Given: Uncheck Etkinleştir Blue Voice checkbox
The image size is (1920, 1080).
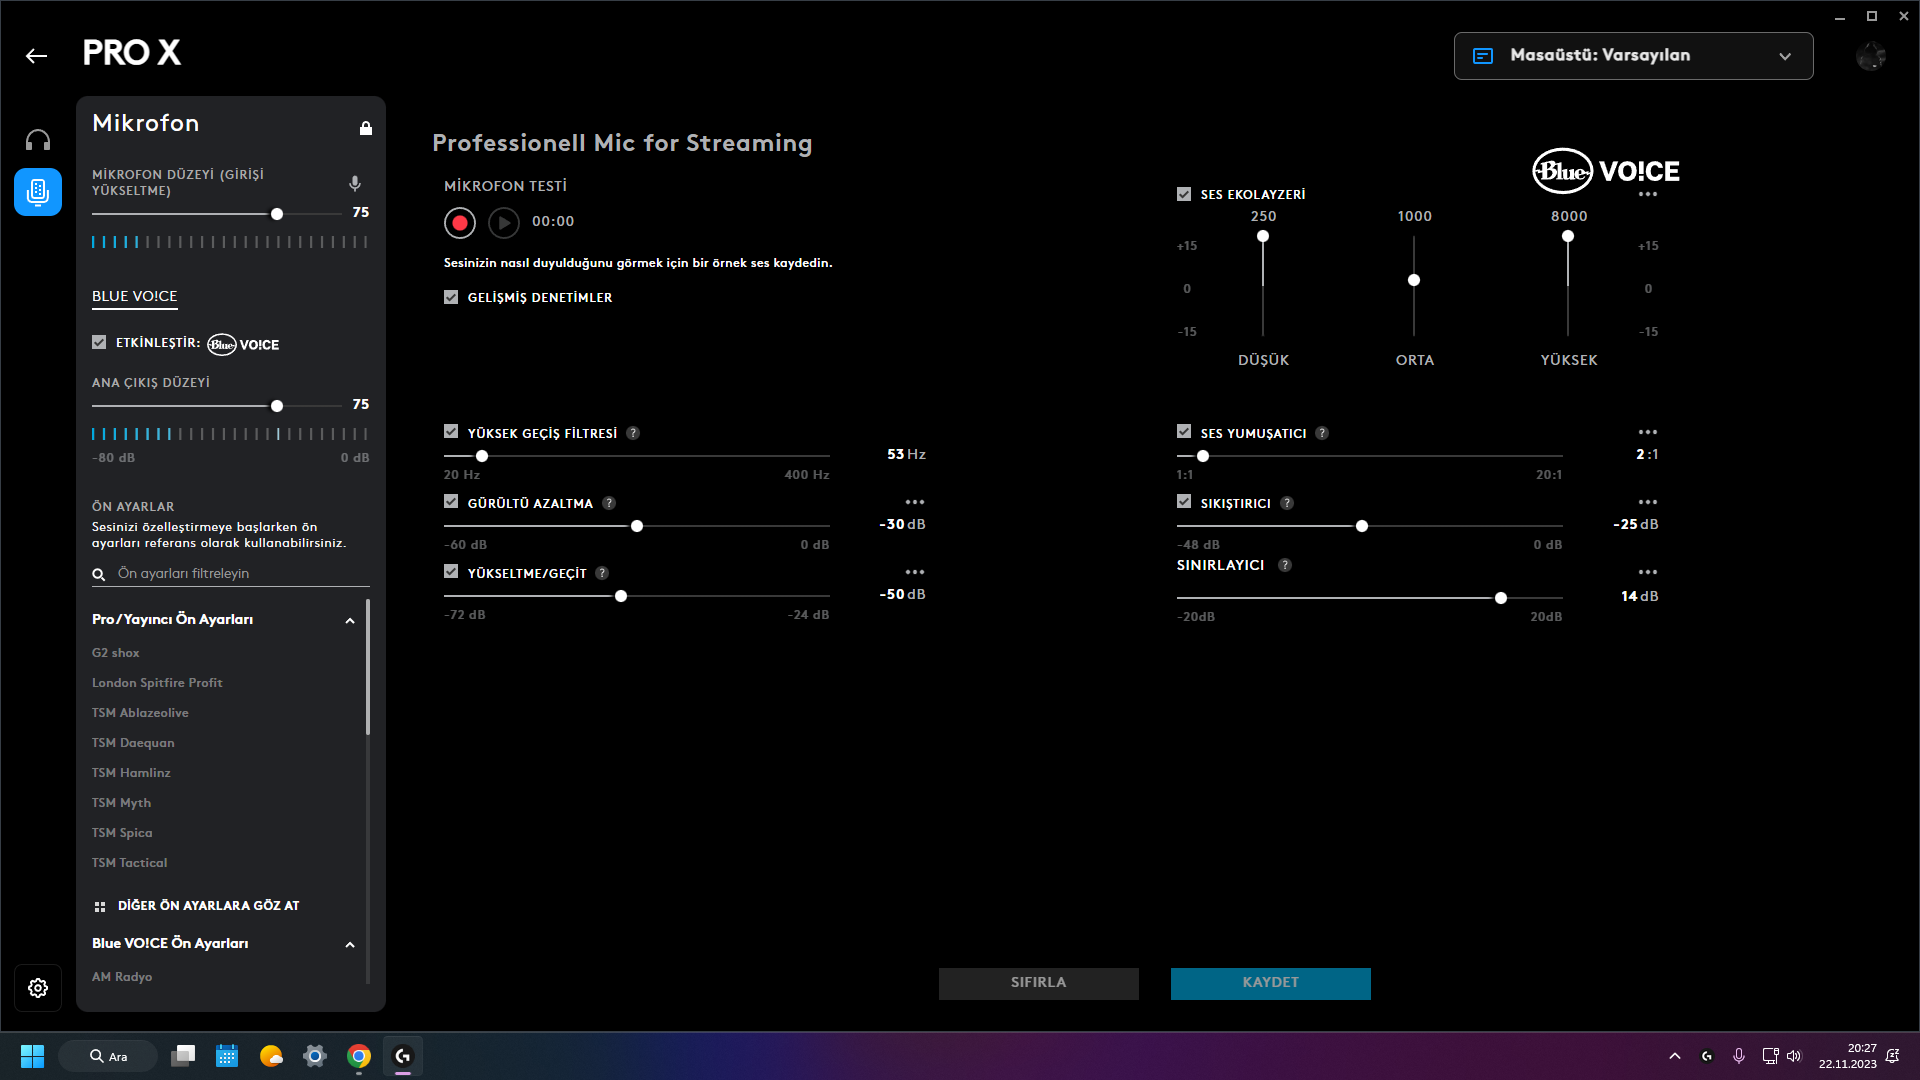Looking at the screenshot, I should [99, 342].
